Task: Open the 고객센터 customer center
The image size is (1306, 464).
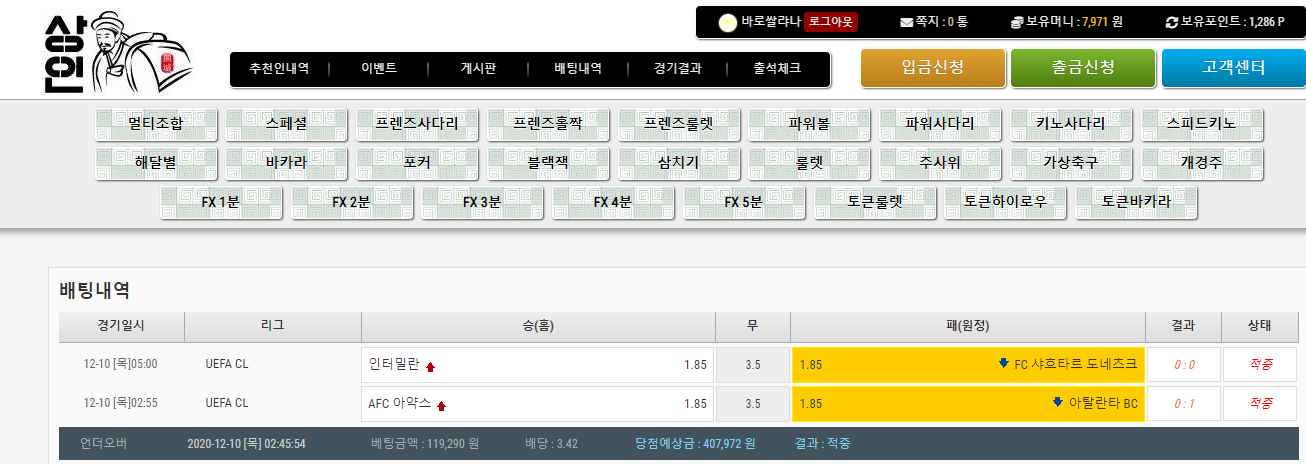Action: pyautogui.click(x=1233, y=68)
